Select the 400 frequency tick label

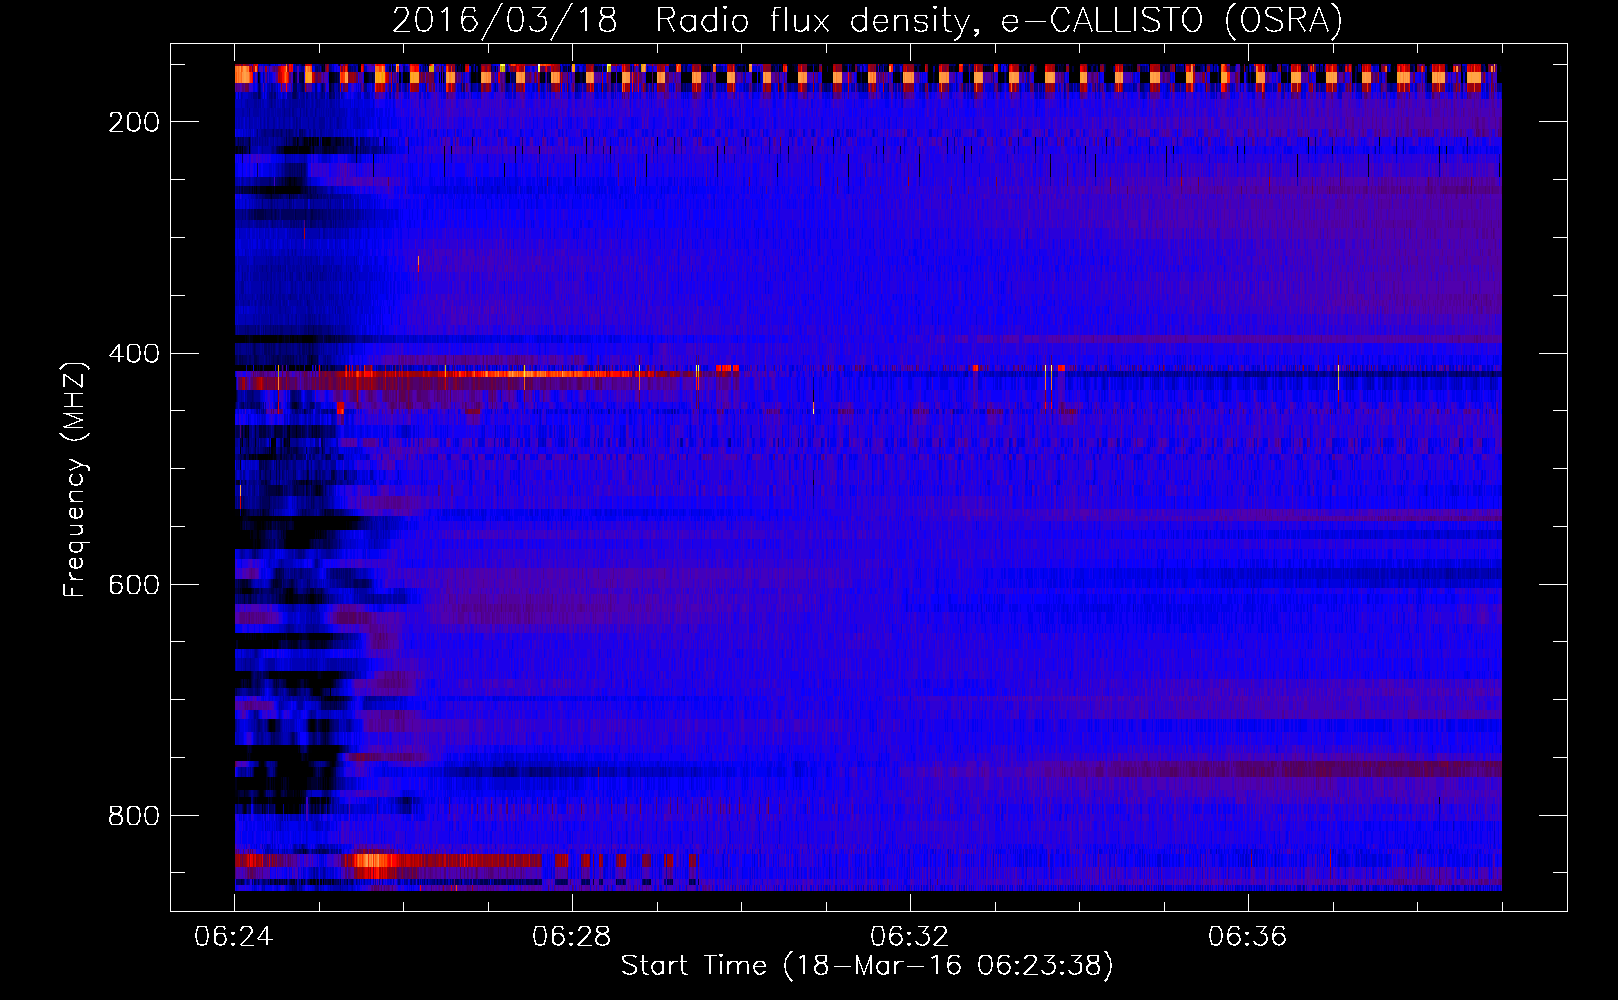pos(134,354)
